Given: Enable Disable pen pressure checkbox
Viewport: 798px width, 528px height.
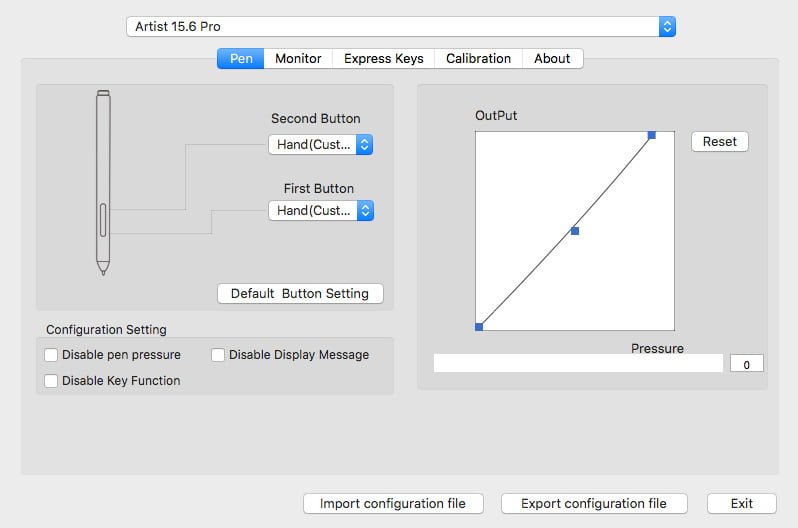Looking at the screenshot, I should click(x=51, y=355).
